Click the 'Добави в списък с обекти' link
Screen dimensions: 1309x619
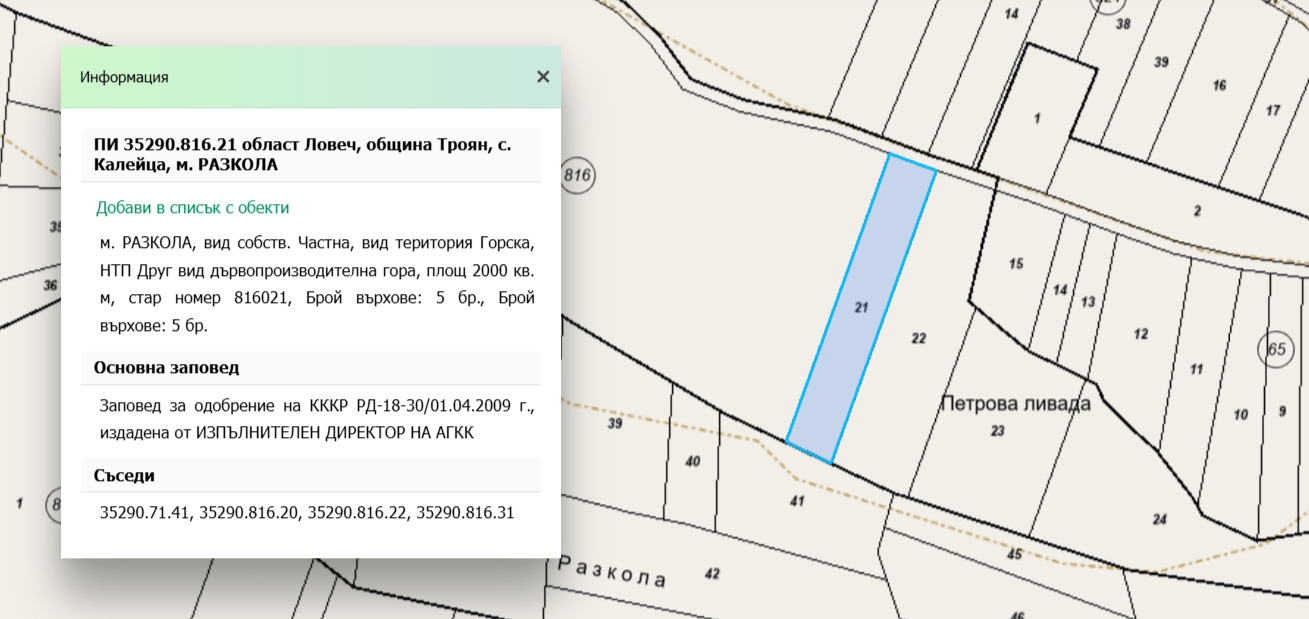192,208
